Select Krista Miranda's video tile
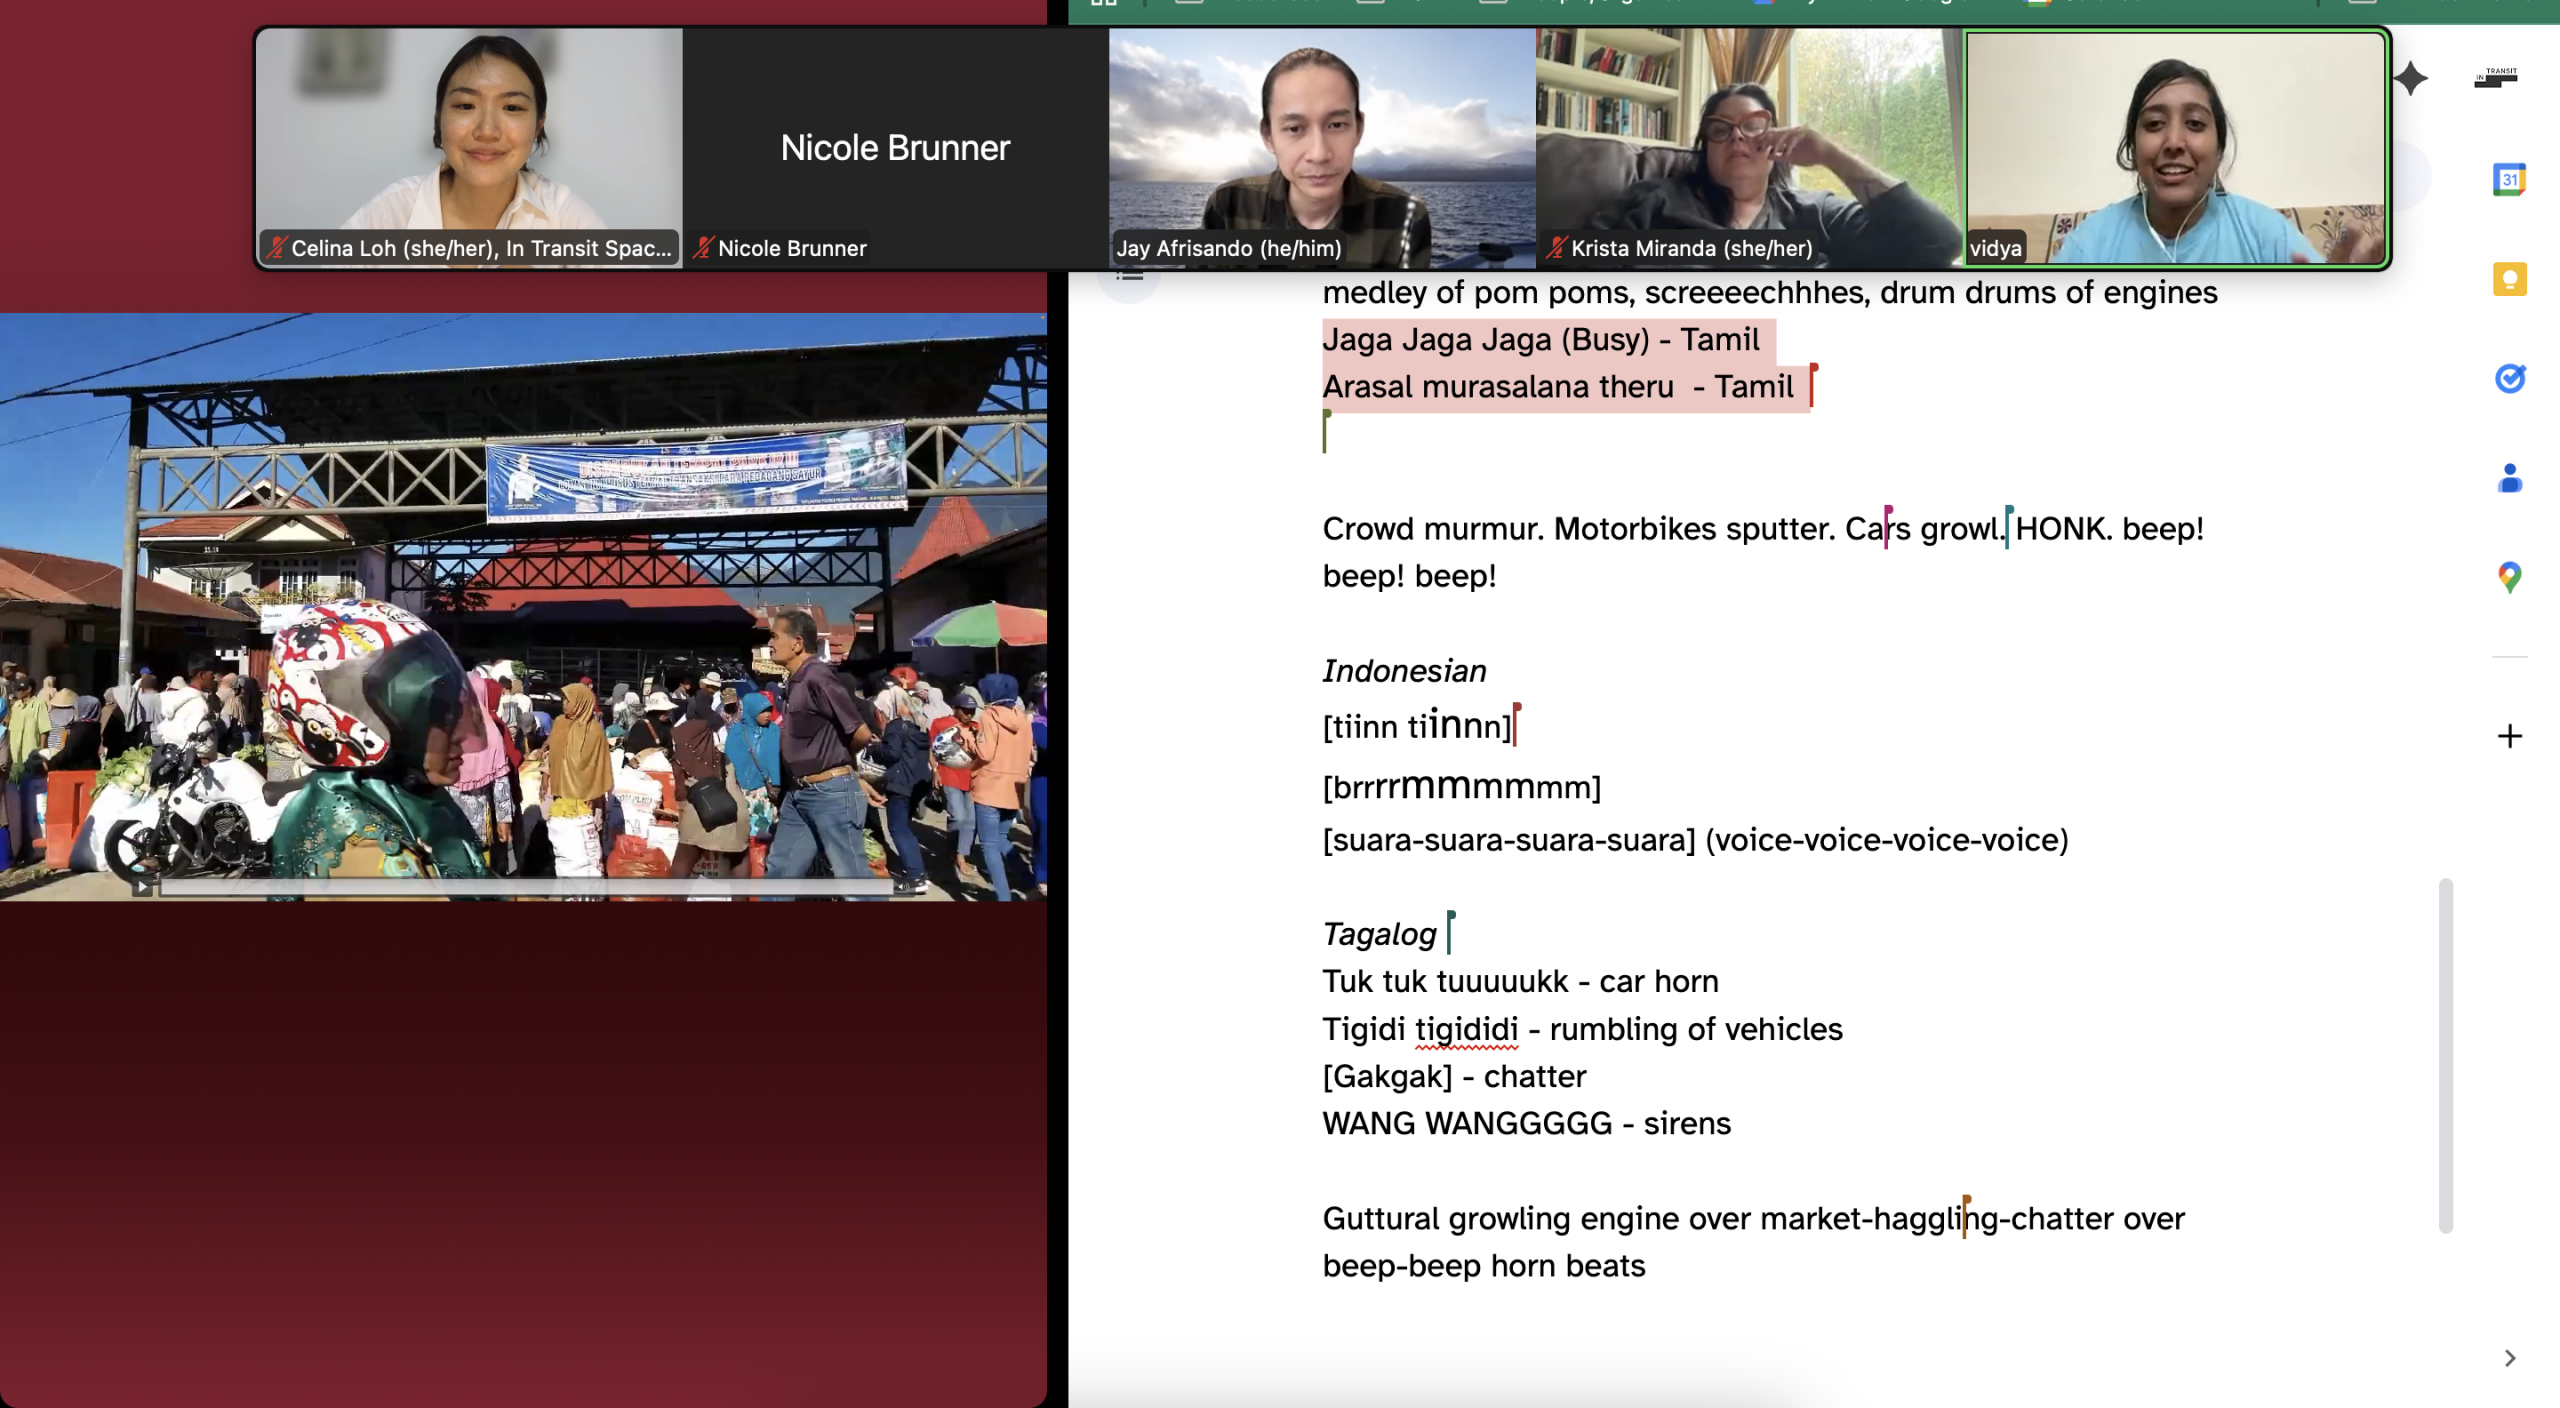The image size is (2560, 1408). click(x=1748, y=147)
